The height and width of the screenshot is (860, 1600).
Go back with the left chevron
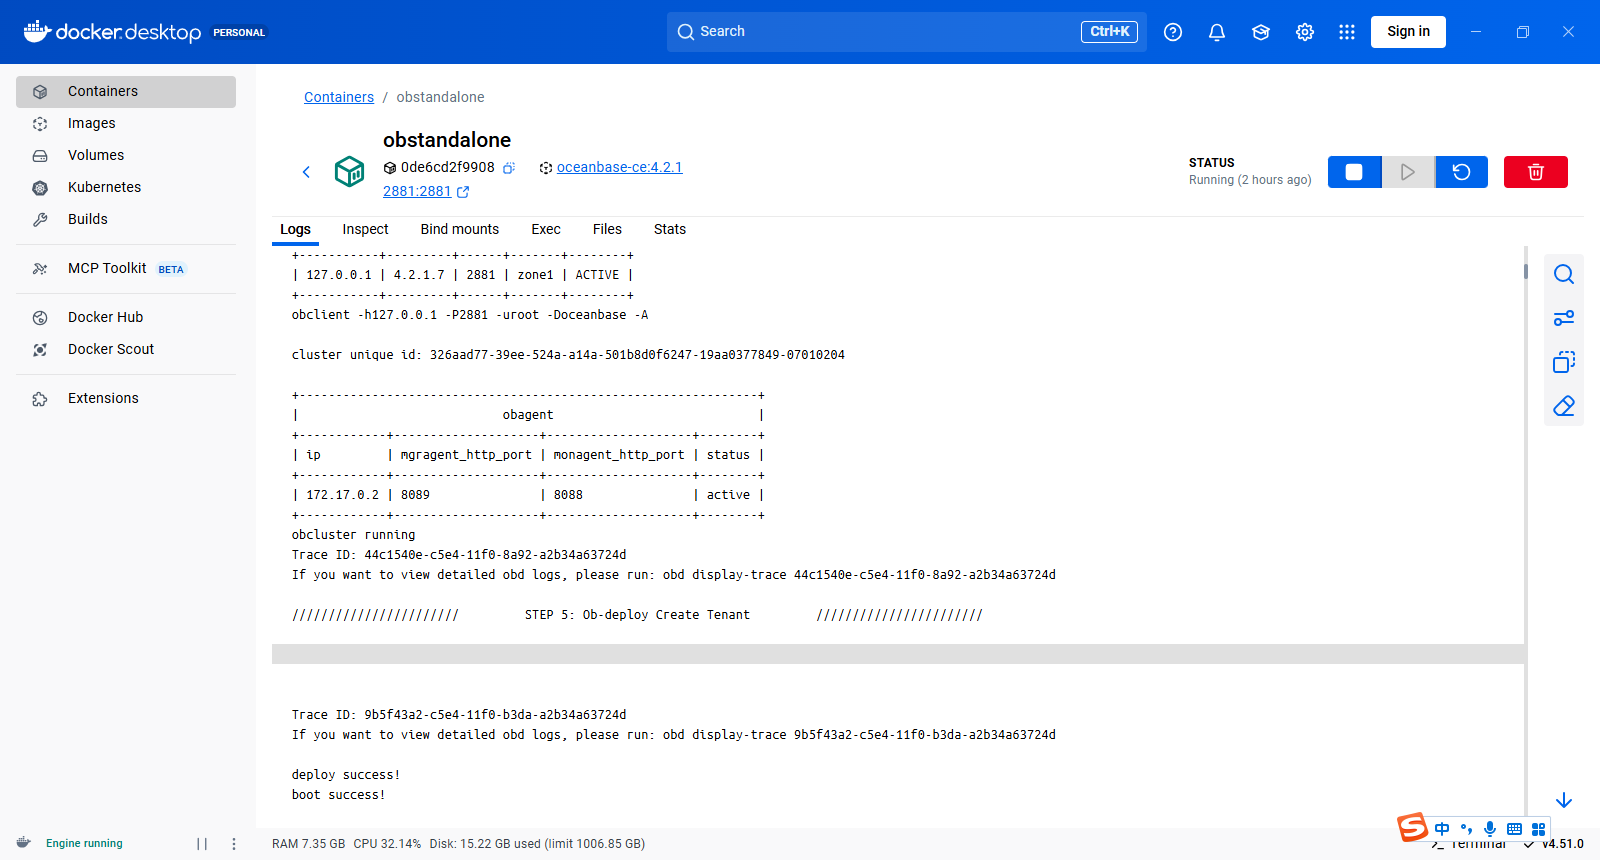pos(306,172)
